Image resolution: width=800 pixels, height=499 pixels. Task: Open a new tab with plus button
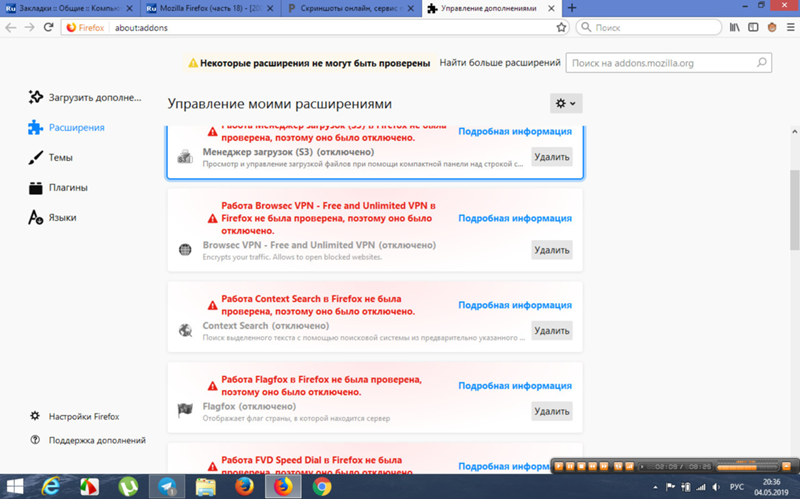pos(572,8)
